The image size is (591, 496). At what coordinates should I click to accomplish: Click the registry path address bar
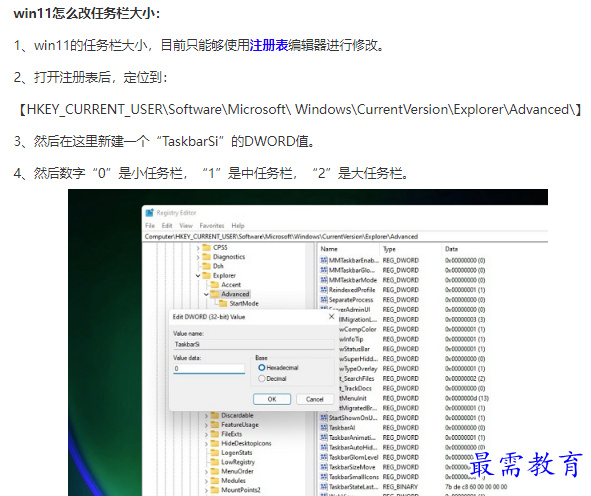point(345,237)
